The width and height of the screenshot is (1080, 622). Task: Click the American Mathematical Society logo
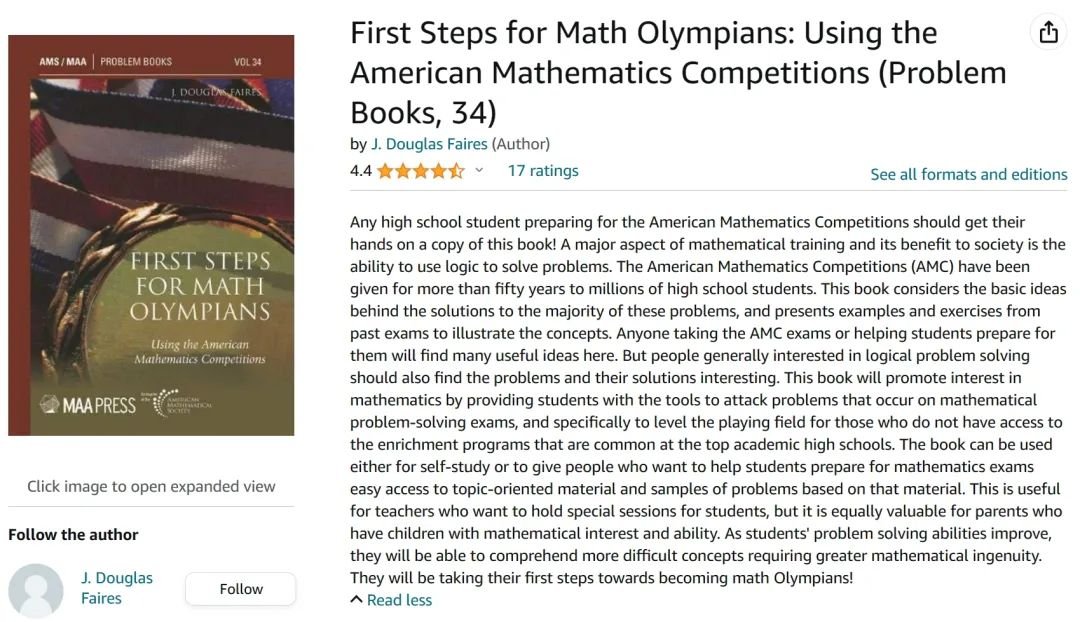tap(177, 402)
